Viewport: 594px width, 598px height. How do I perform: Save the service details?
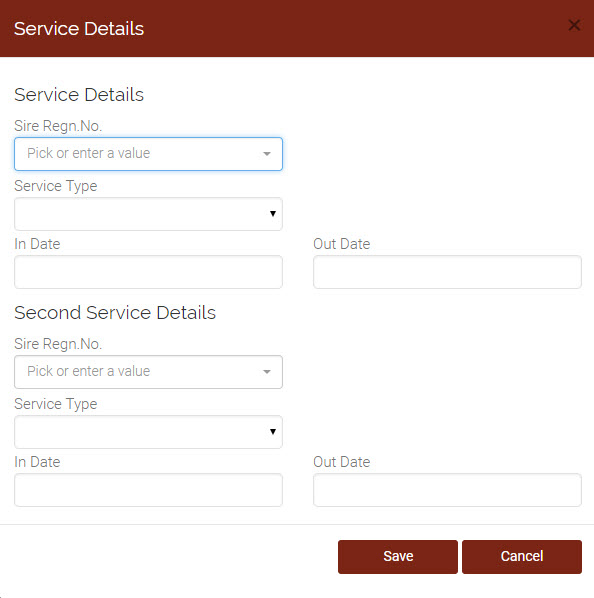tap(398, 556)
